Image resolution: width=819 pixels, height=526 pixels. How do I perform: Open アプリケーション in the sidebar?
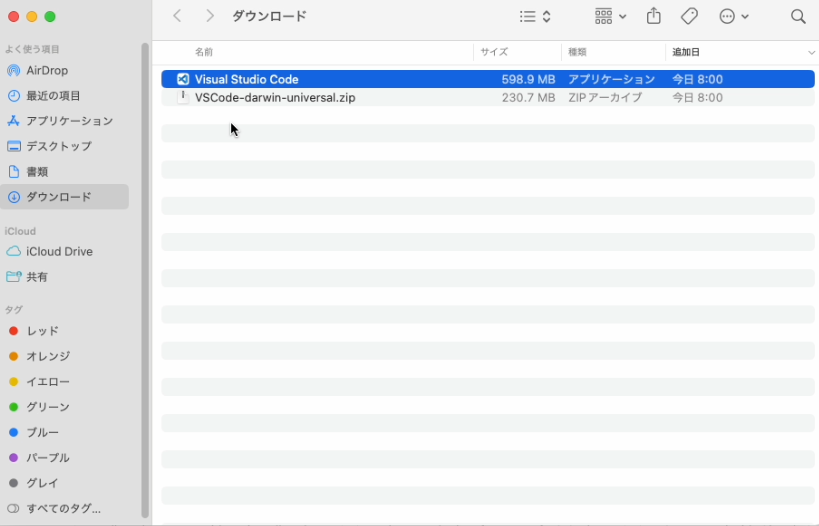click(69, 121)
